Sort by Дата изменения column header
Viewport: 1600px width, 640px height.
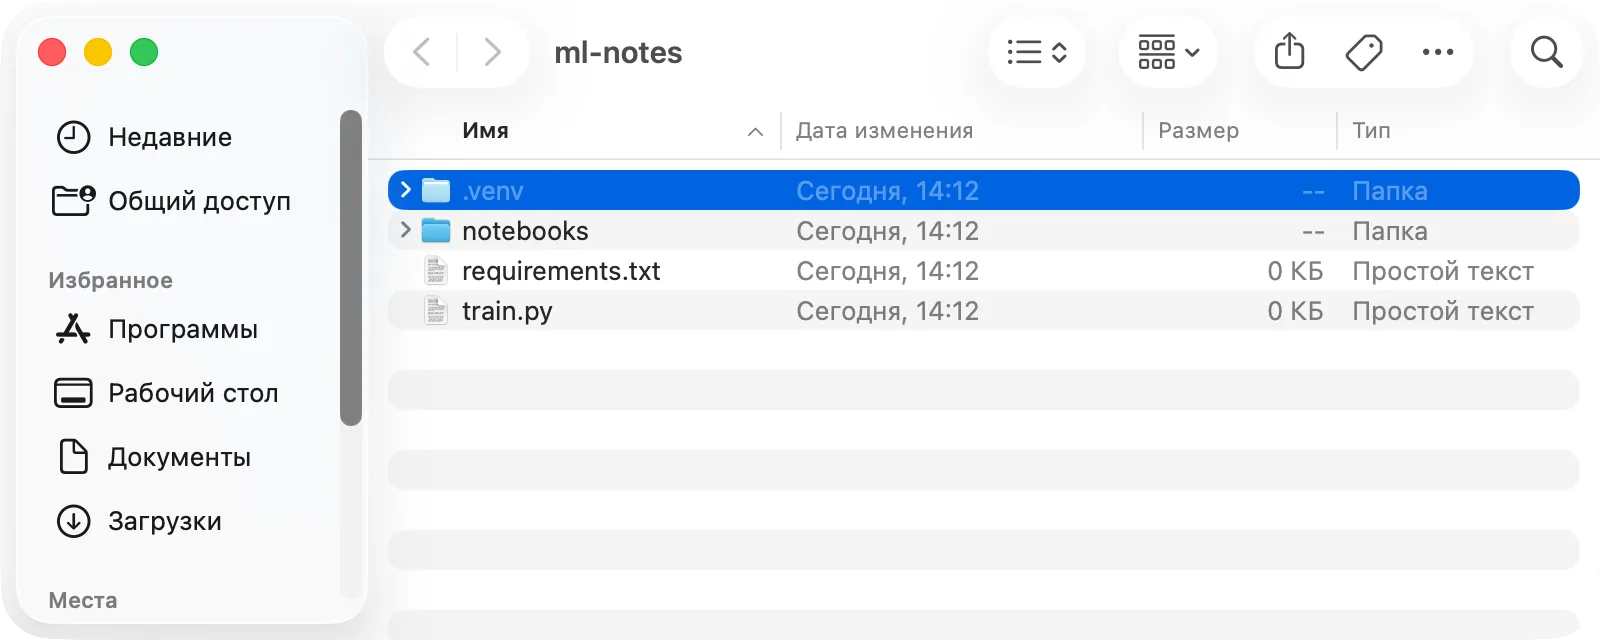[x=884, y=130]
